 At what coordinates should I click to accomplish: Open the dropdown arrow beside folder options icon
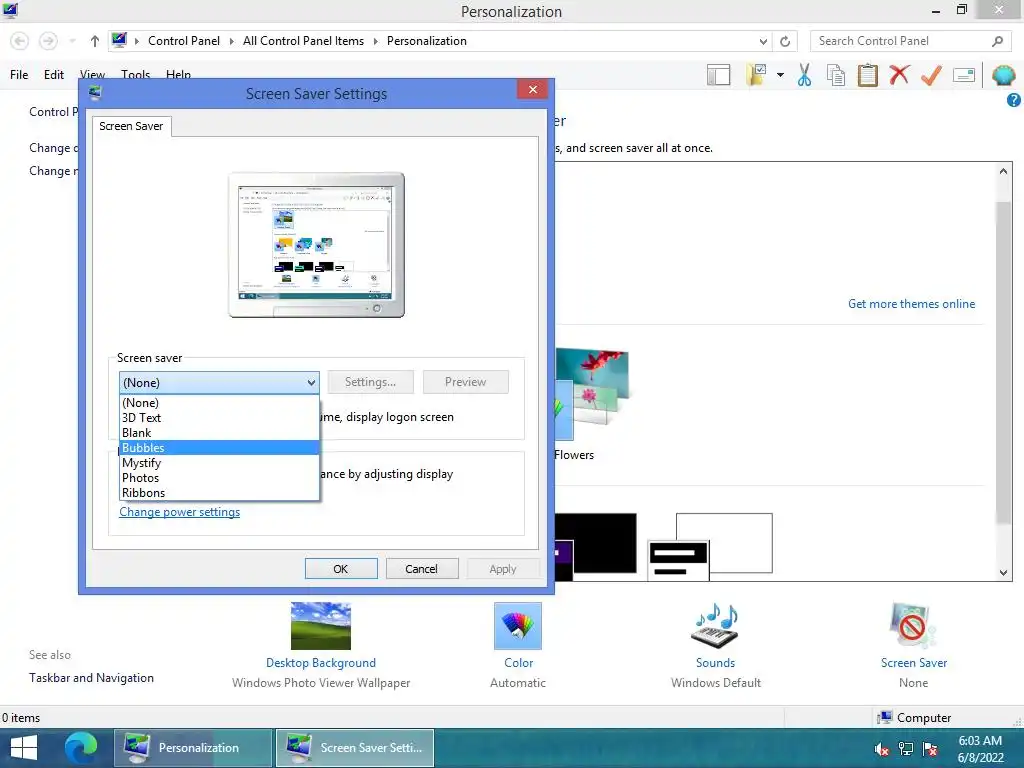click(780, 75)
